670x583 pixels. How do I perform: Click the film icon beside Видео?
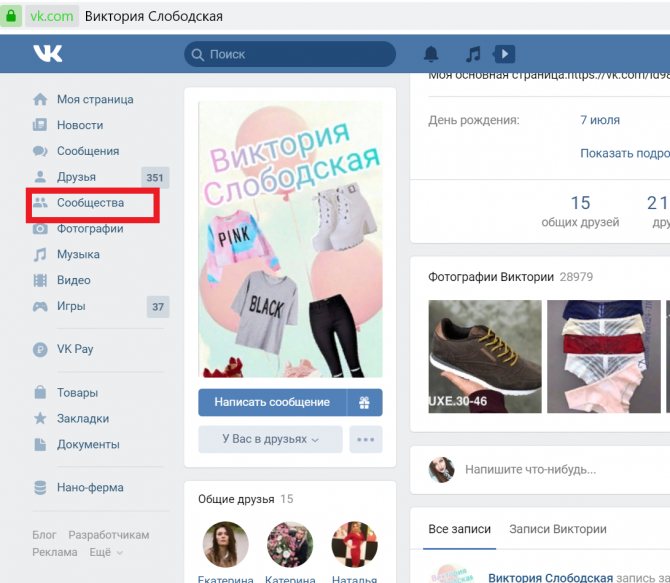pyautogui.click(x=40, y=280)
